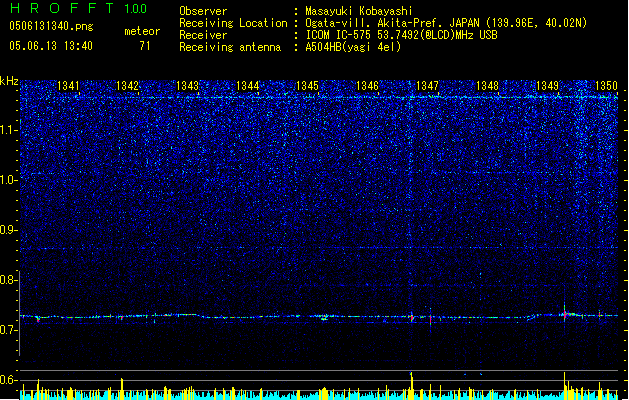Image resolution: width=629 pixels, height=400 pixels.
Task: Click the 0.8 frequency axis label
Action: click(9, 280)
